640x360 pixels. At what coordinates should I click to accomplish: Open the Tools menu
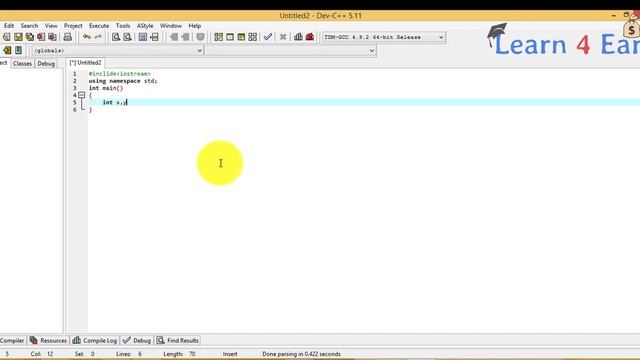123,26
